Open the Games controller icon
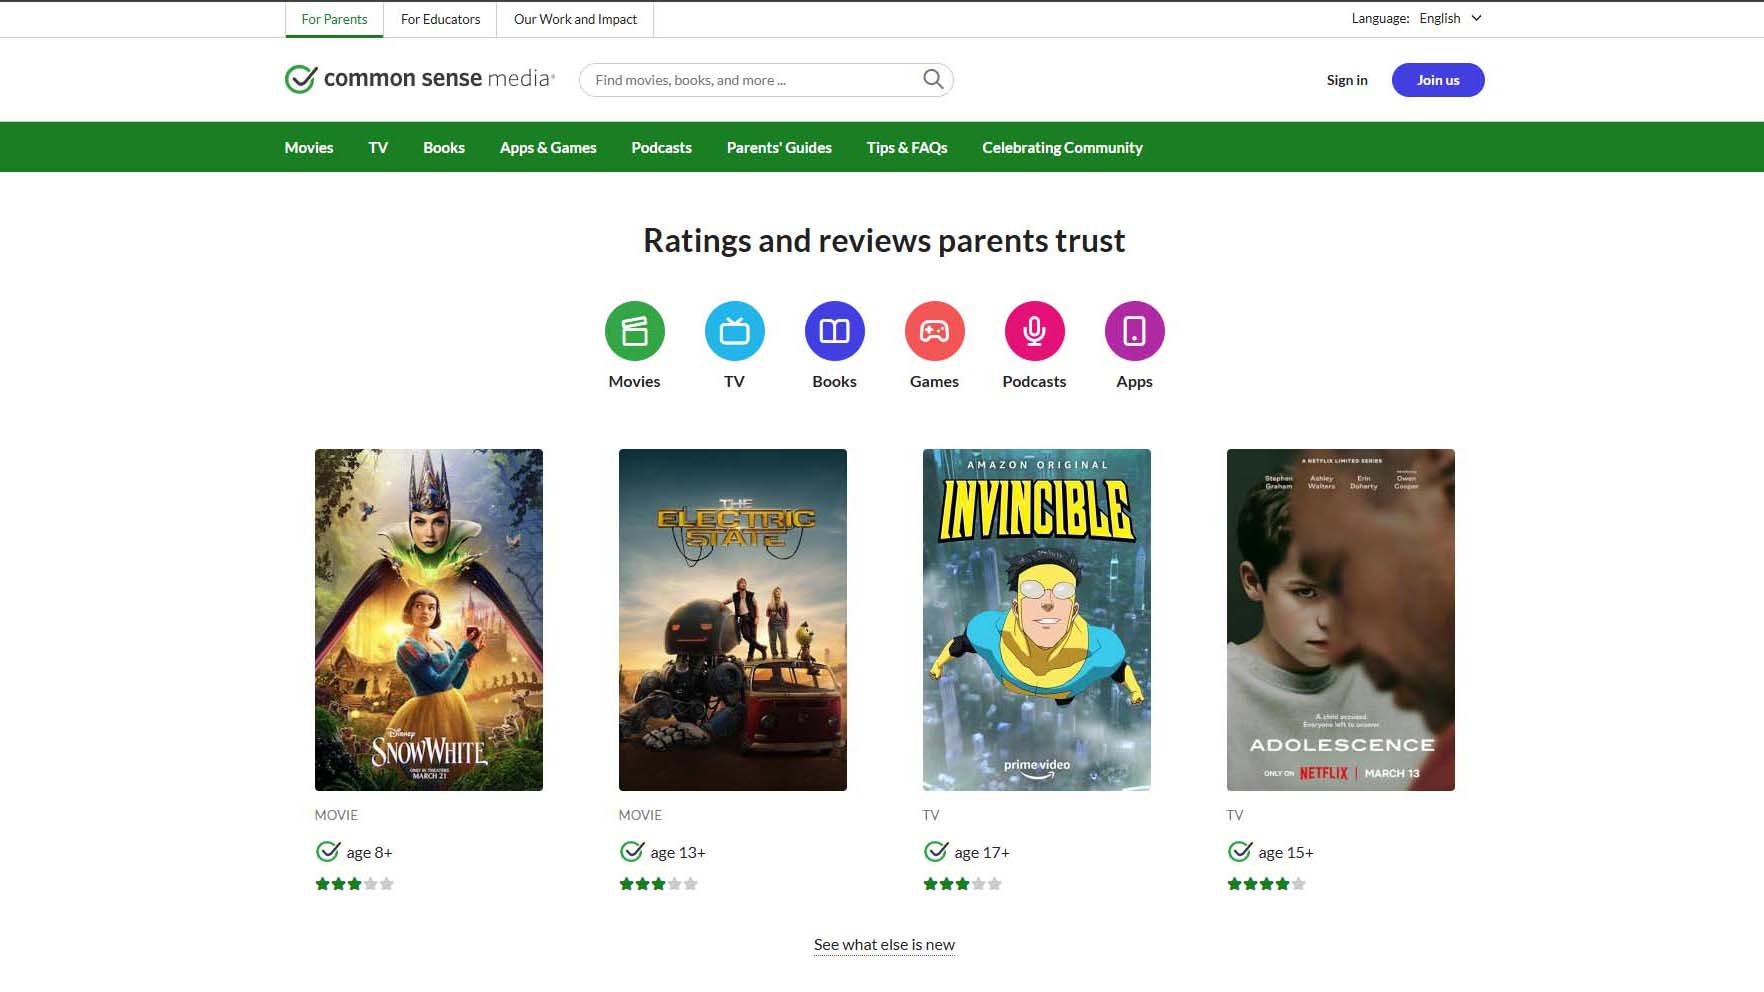 click(x=934, y=331)
